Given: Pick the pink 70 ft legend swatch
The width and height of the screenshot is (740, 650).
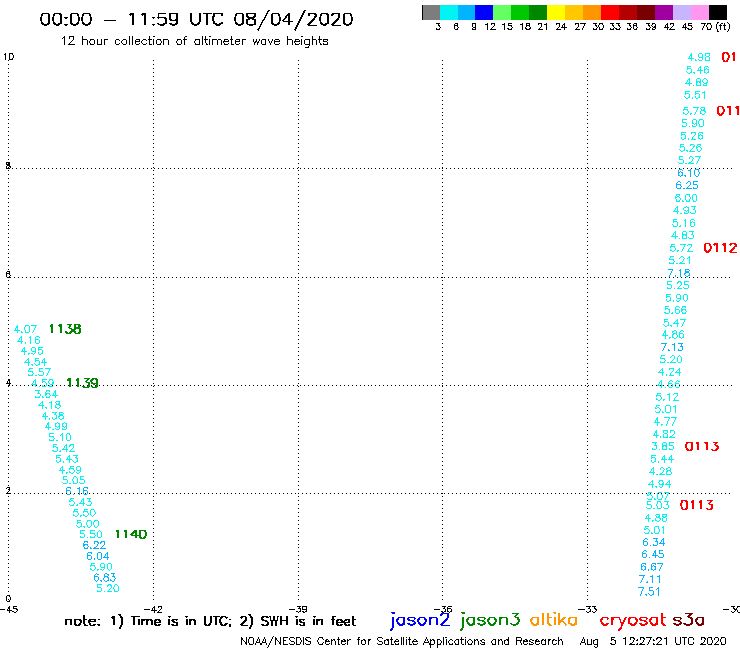Looking at the screenshot, I should [x=699, y=12].
